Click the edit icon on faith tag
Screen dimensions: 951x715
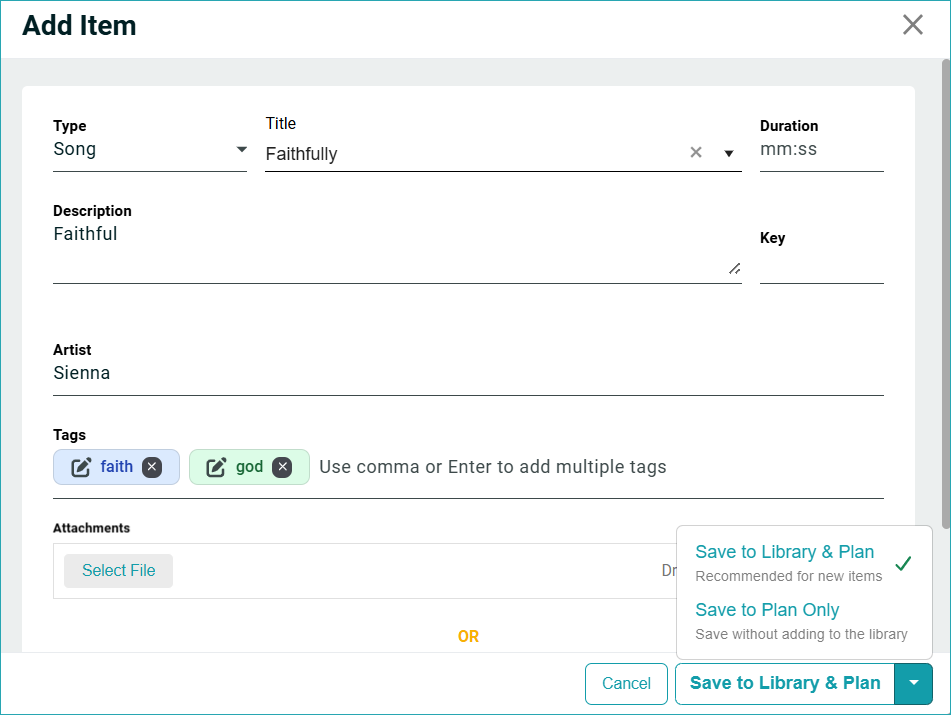81,467
